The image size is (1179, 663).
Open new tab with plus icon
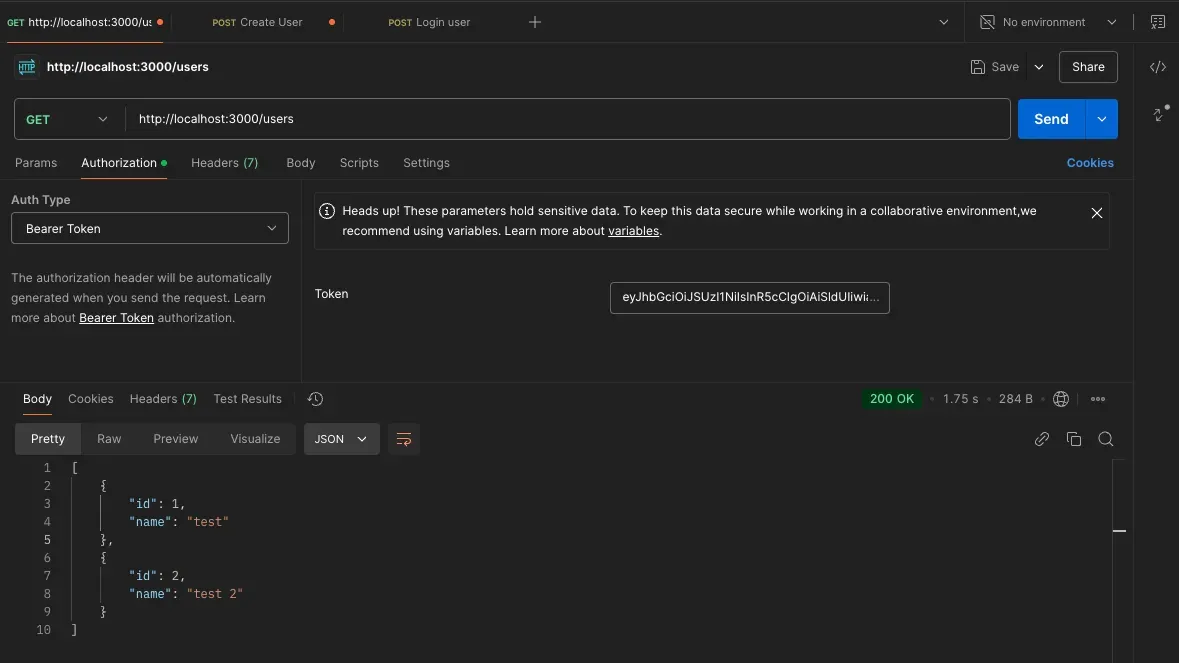click(x=535, y=22)
